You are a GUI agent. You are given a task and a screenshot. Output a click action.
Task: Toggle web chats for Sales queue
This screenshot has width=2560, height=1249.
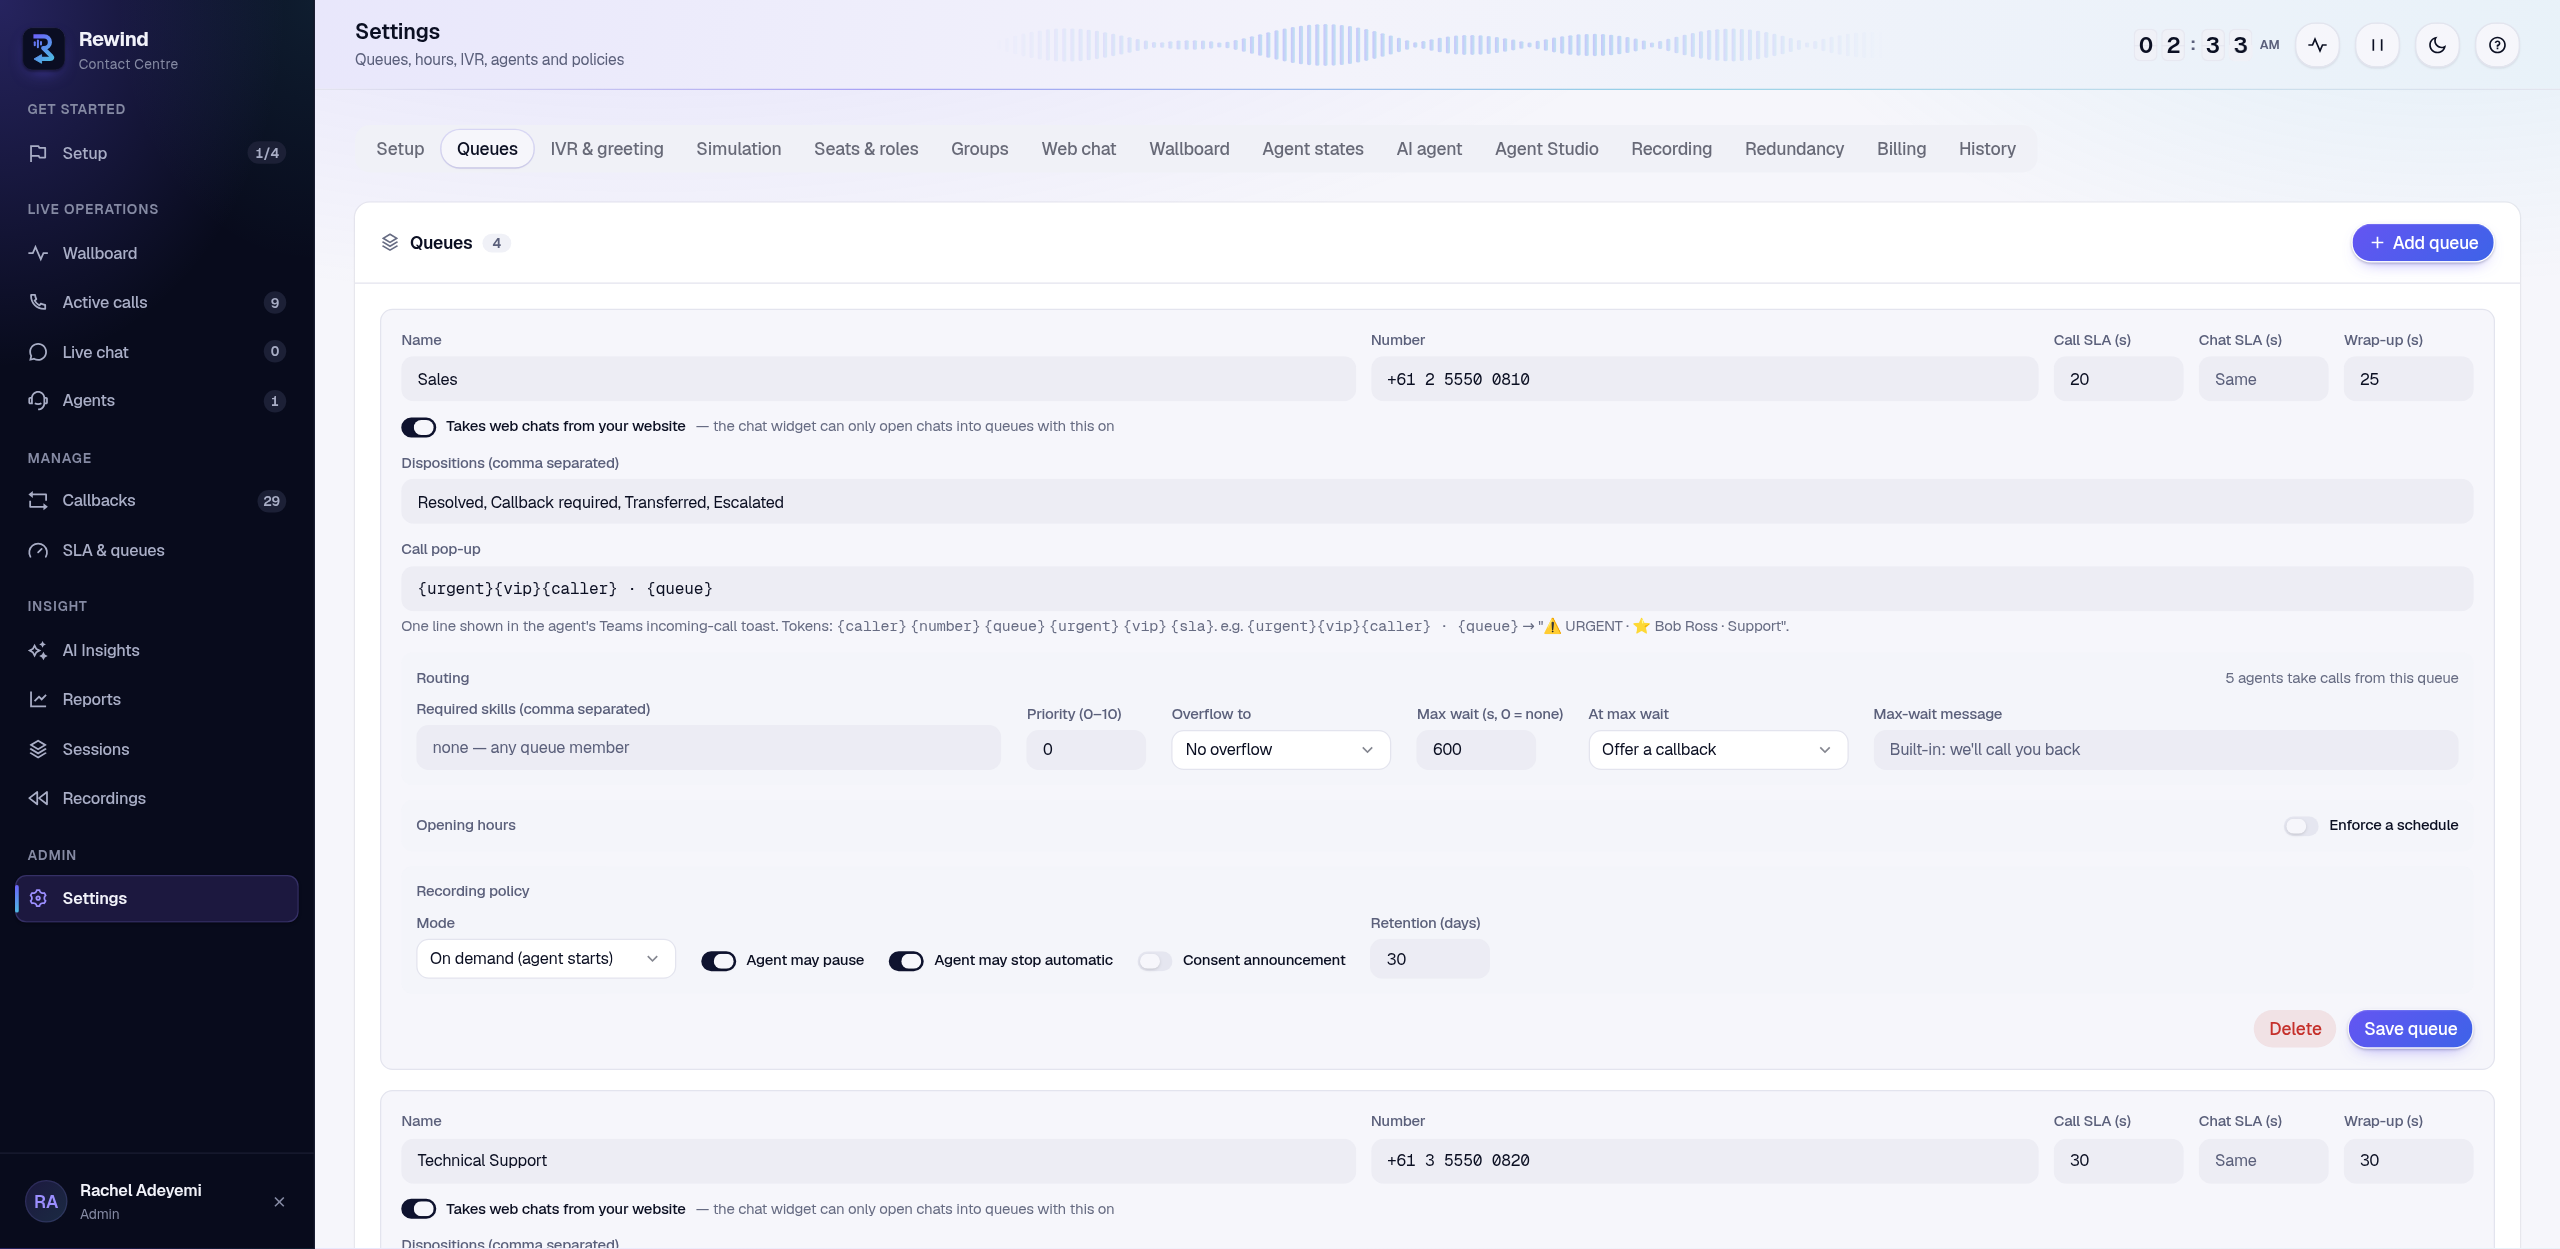tap(418, 427)
